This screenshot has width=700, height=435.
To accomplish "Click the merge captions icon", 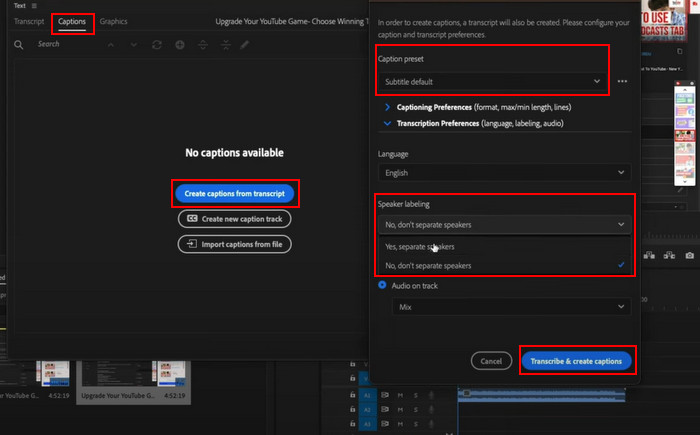I will click(226, 45).
